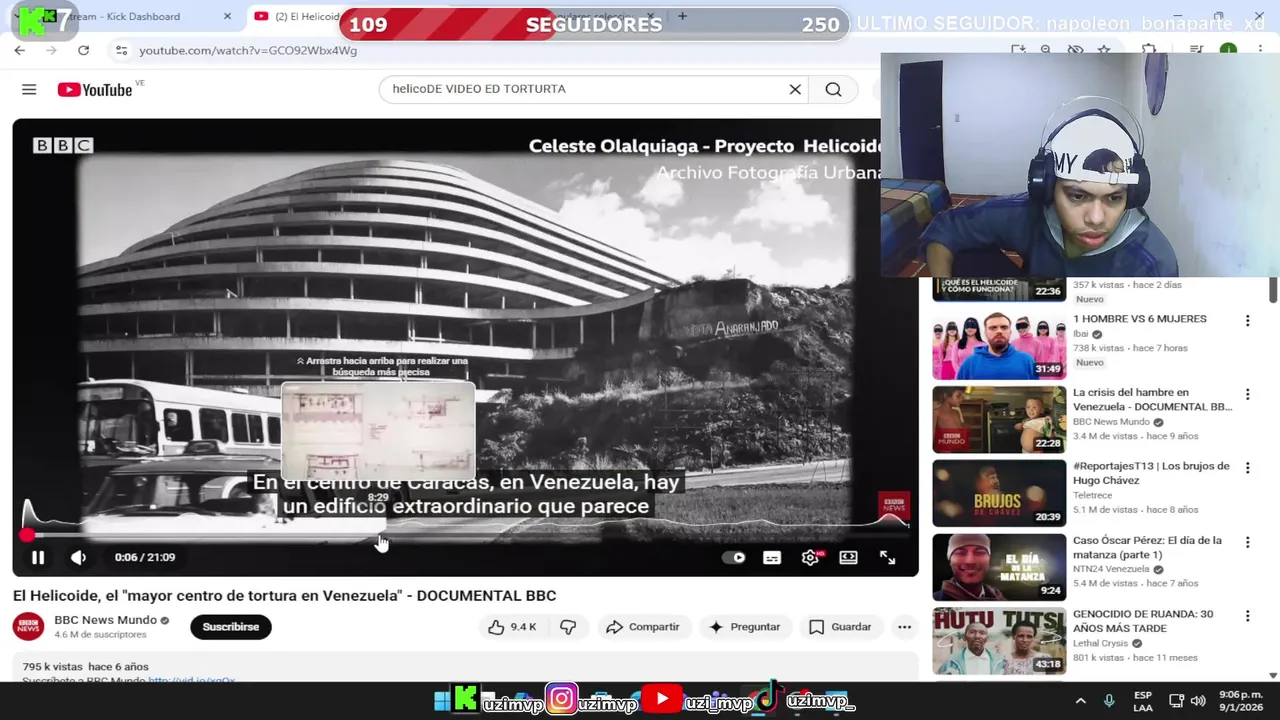Pause the video playback
This screenshot has width=1280, height=720.
(38, 558)
